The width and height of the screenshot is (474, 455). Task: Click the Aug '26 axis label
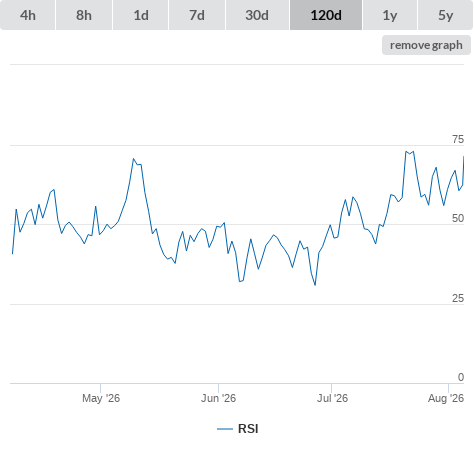pos(446,398)
